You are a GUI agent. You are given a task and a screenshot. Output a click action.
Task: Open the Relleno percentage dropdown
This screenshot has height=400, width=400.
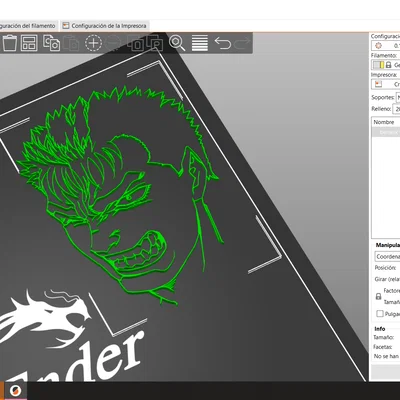tap(396, 109)
